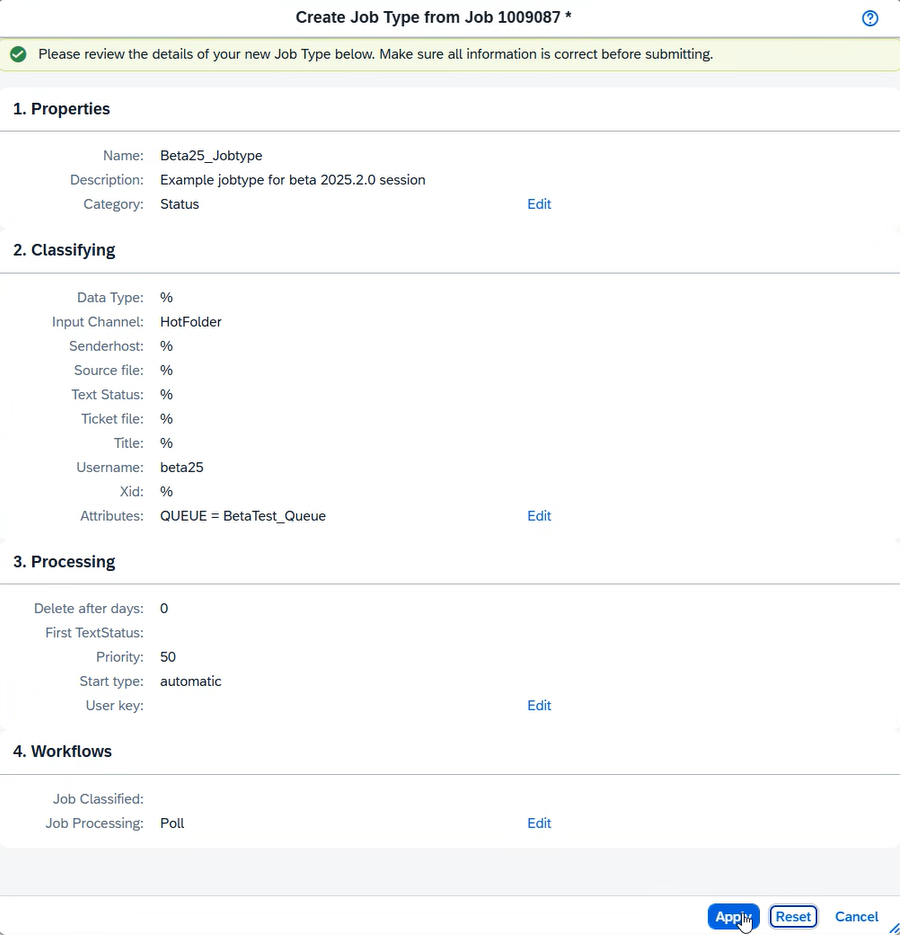This screenshot has height=935, width=900.
Task: Click the review details message strip text
Action: pos(375,54)
